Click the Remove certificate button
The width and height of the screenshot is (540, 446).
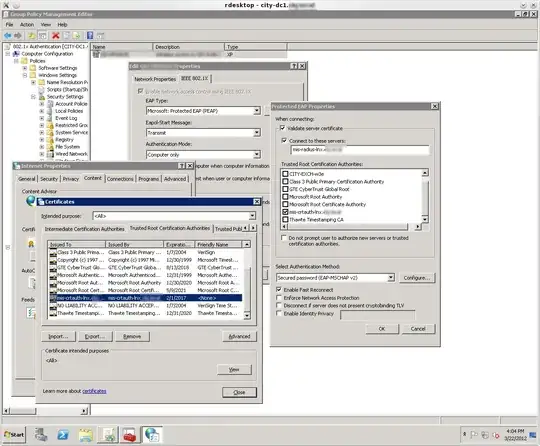click(132, 336)
